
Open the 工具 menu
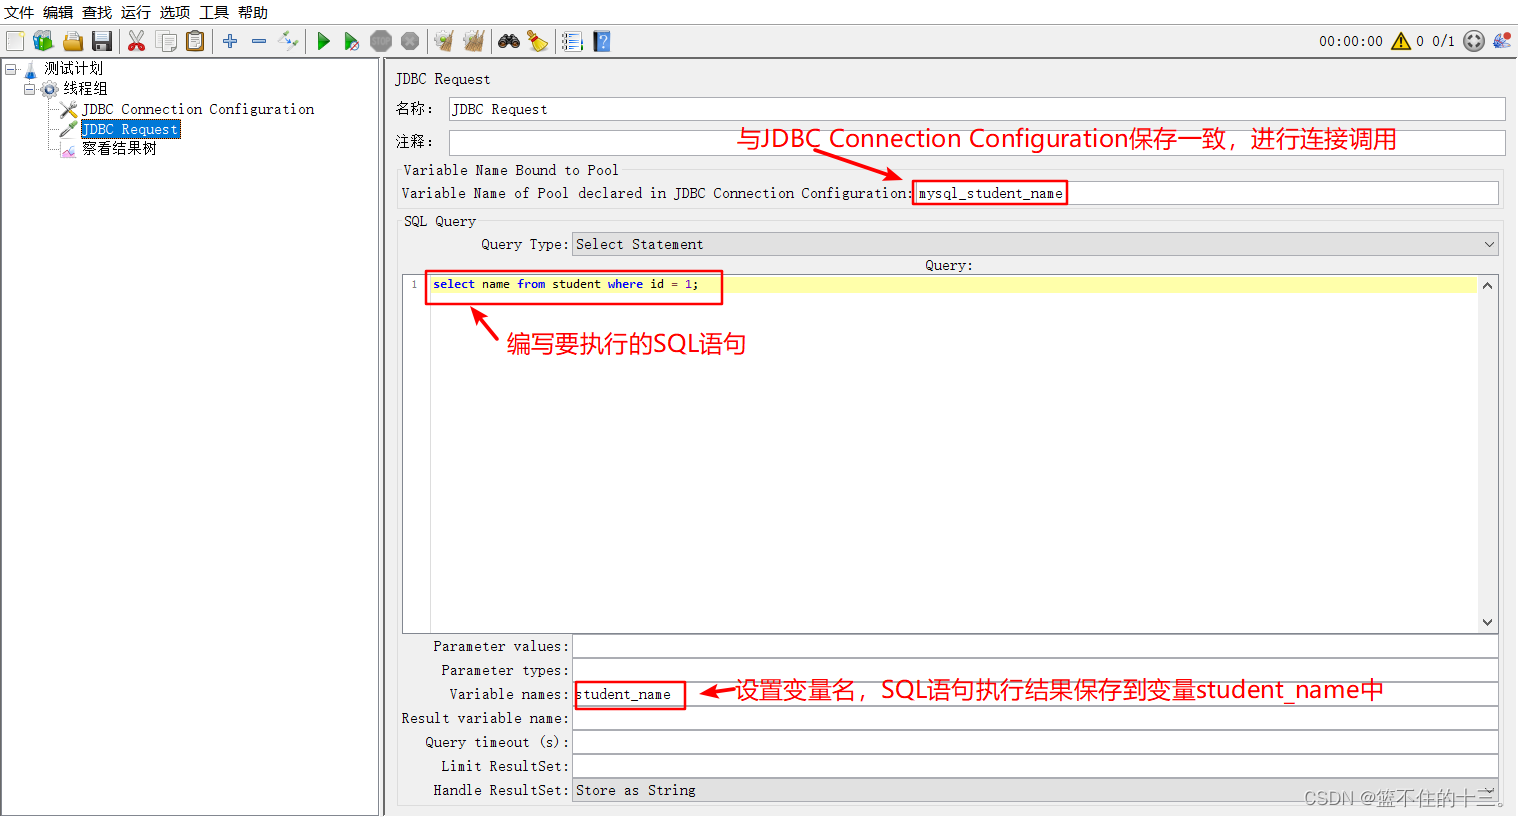click(214, 12)
